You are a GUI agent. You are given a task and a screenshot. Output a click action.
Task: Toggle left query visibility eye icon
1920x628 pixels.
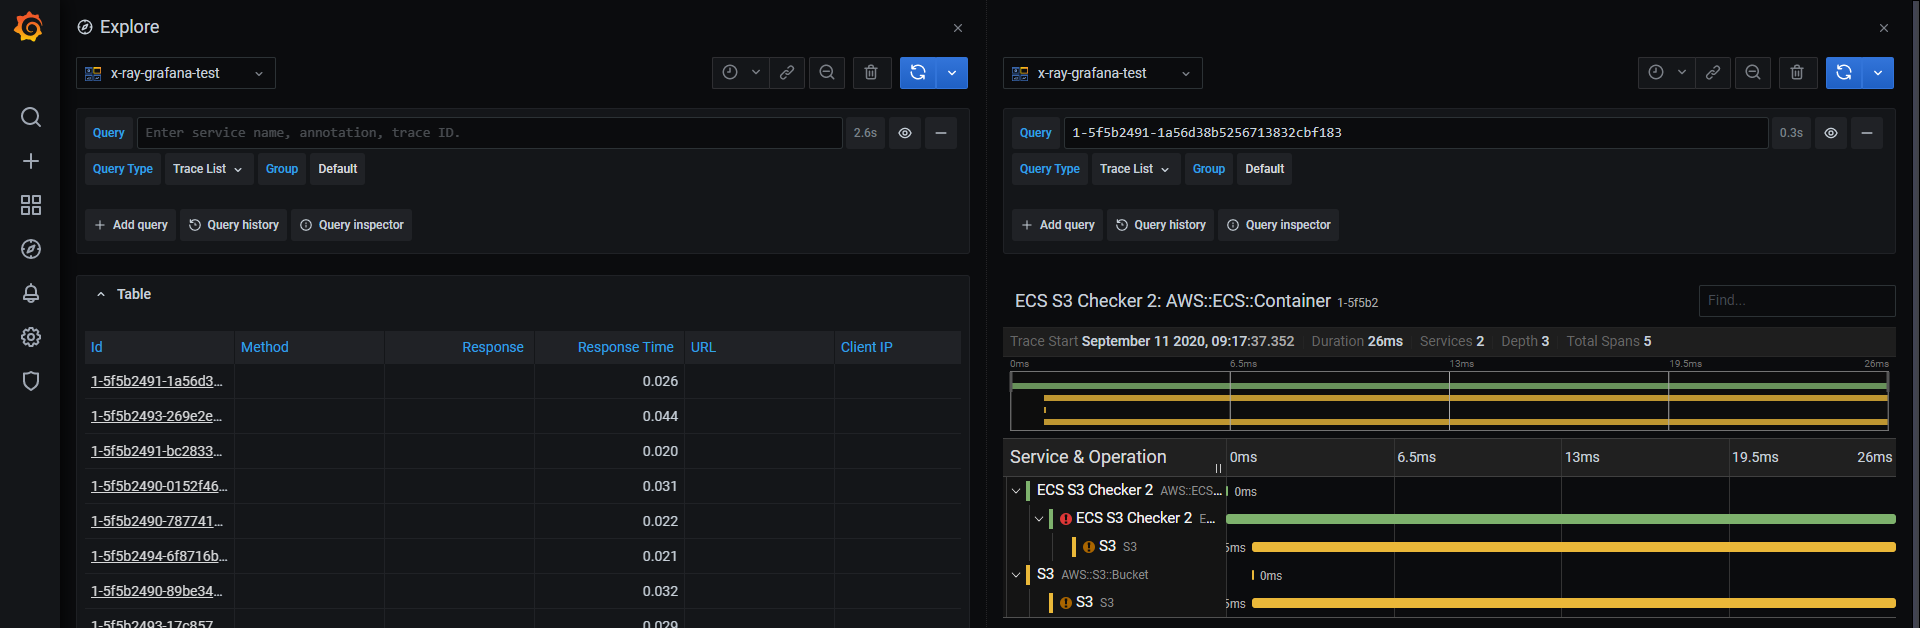point(905,133)
